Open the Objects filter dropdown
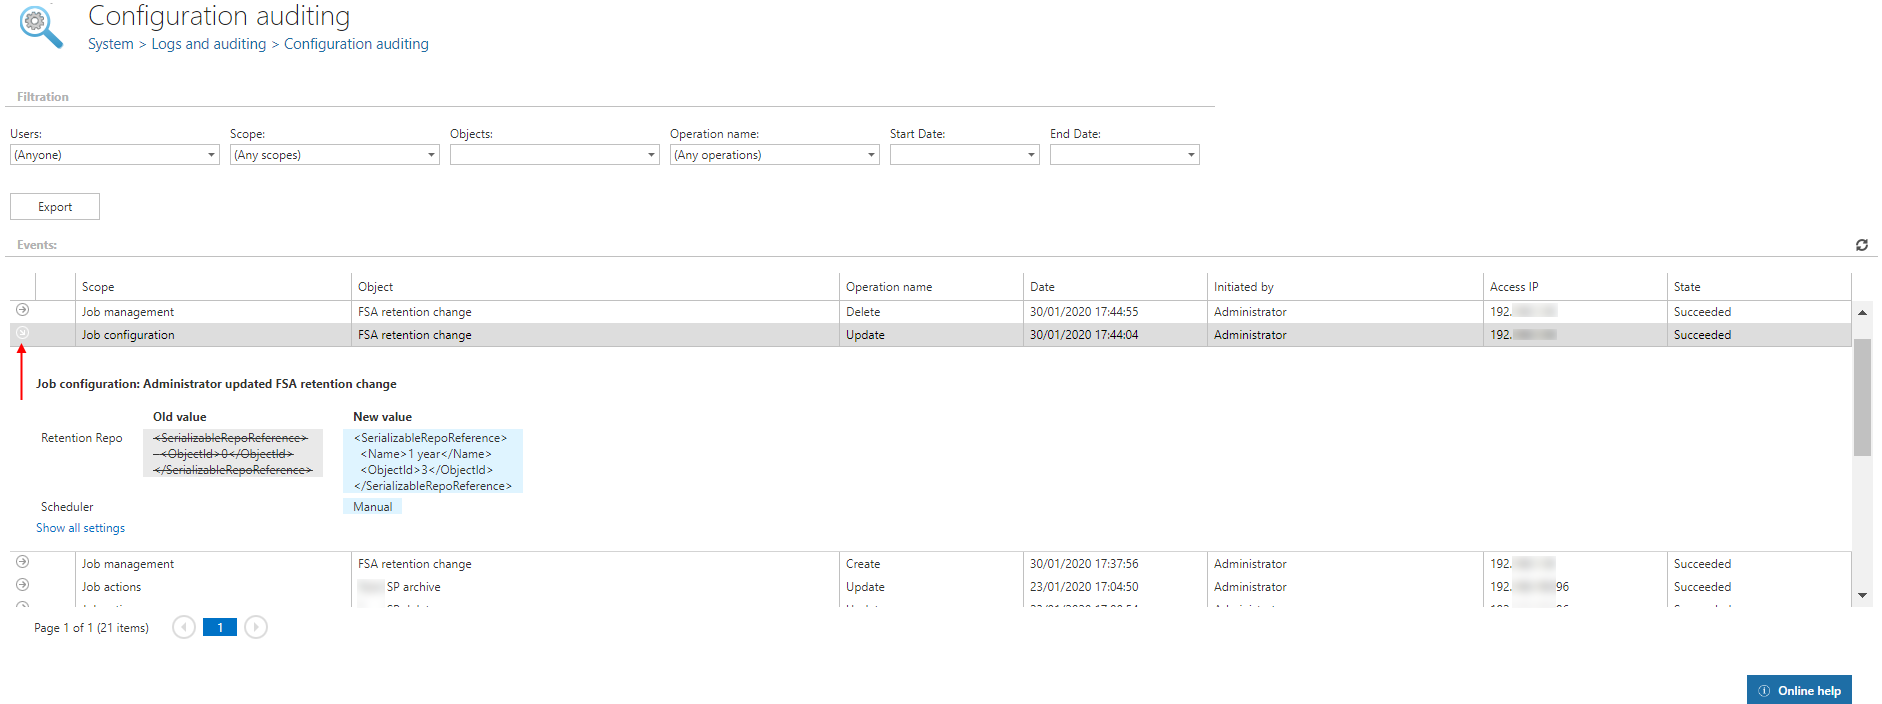 (651, 155)
